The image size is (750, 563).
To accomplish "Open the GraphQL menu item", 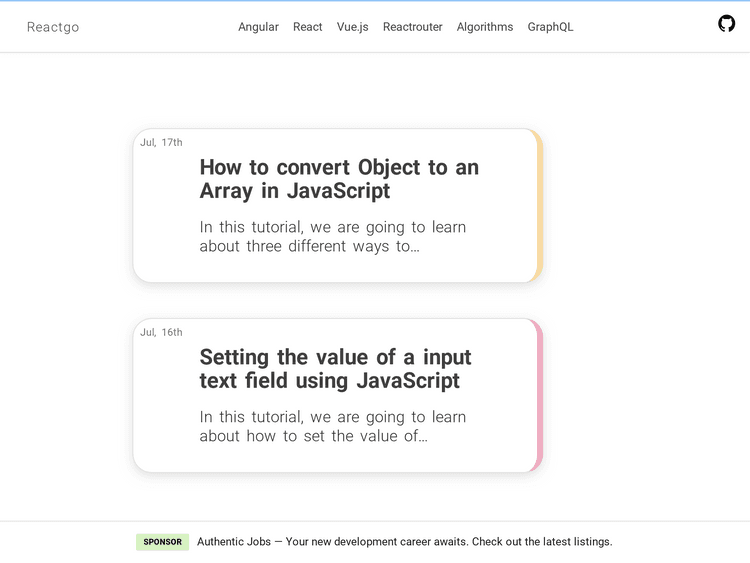I will (x=550, y=27).
